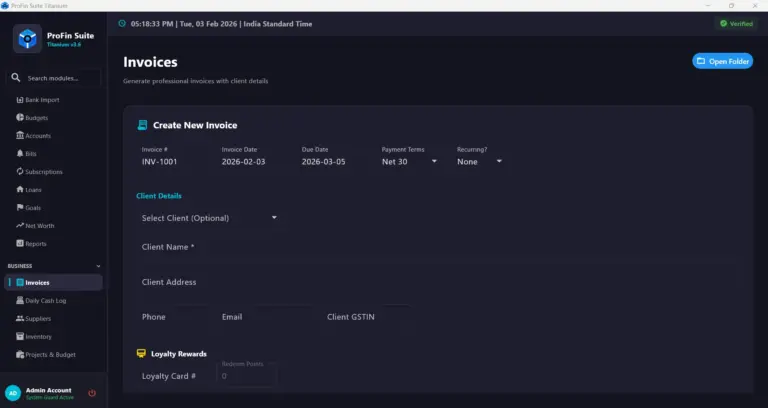The width and height of the screenshot is (768, 408).
Task: Click the Net Worth trend icon
Action: (x=20, y=225)
